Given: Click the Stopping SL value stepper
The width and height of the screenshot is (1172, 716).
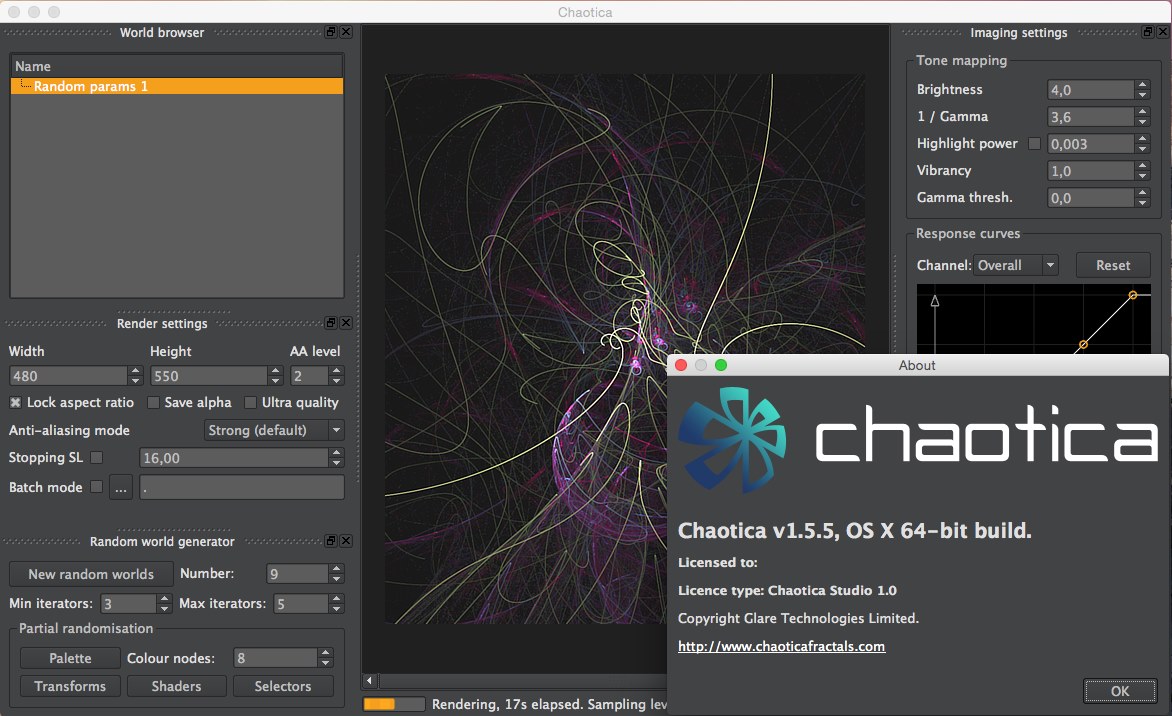Looking at the screenshot, I should coord(336,457).
